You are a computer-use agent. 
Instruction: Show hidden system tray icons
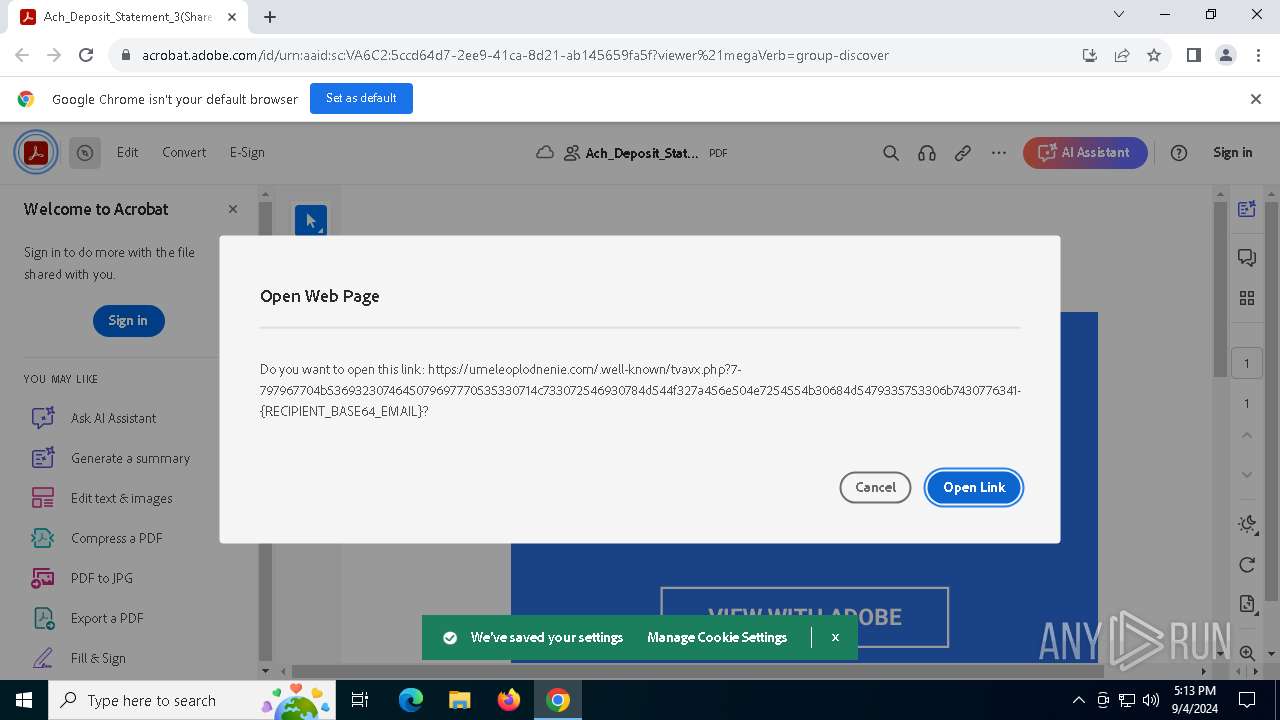(1078, 700)
